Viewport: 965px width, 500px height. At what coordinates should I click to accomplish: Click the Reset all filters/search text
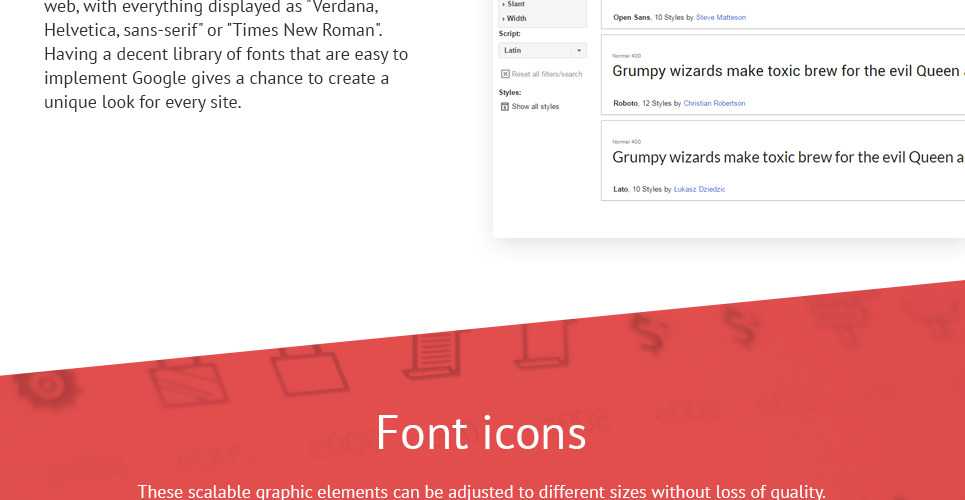[546, 74]
